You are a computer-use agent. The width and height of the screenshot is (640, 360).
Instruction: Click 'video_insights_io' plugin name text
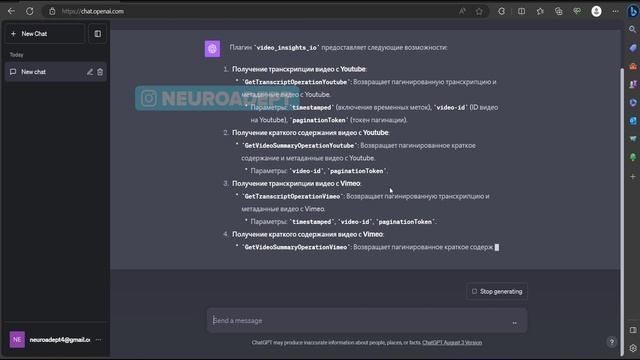[287, 48]
